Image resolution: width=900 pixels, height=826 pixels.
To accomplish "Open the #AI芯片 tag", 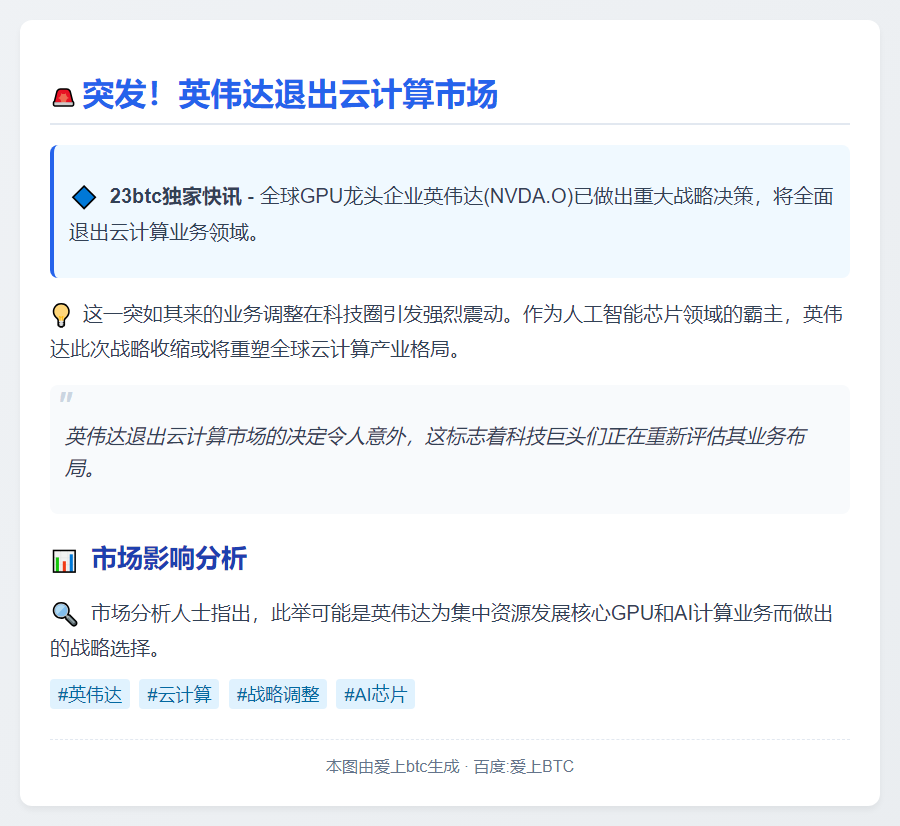I will 375,694.
